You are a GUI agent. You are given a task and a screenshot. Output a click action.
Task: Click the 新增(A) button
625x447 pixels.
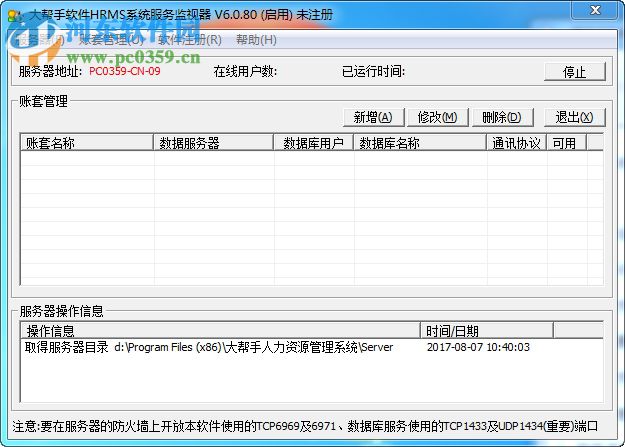373,117
